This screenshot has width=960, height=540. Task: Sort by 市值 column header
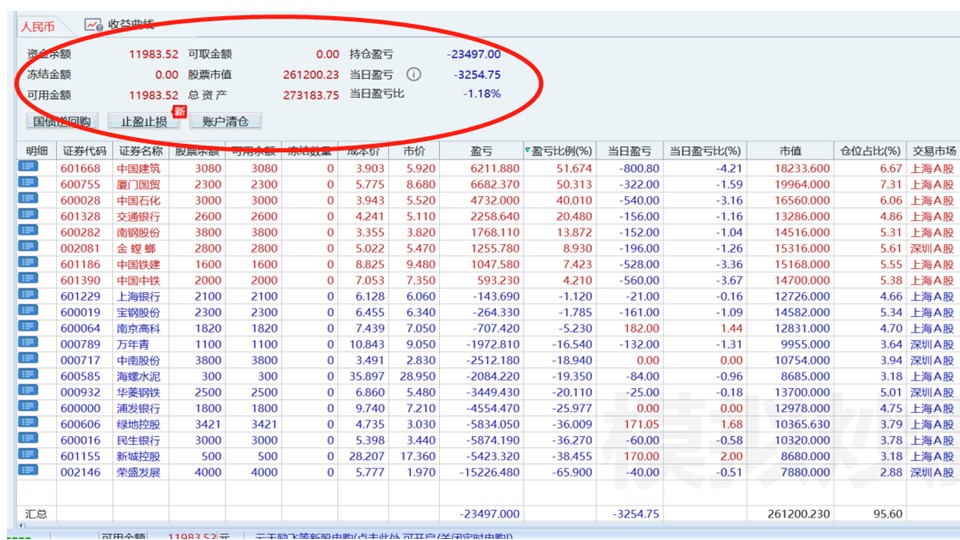point(790,151)
